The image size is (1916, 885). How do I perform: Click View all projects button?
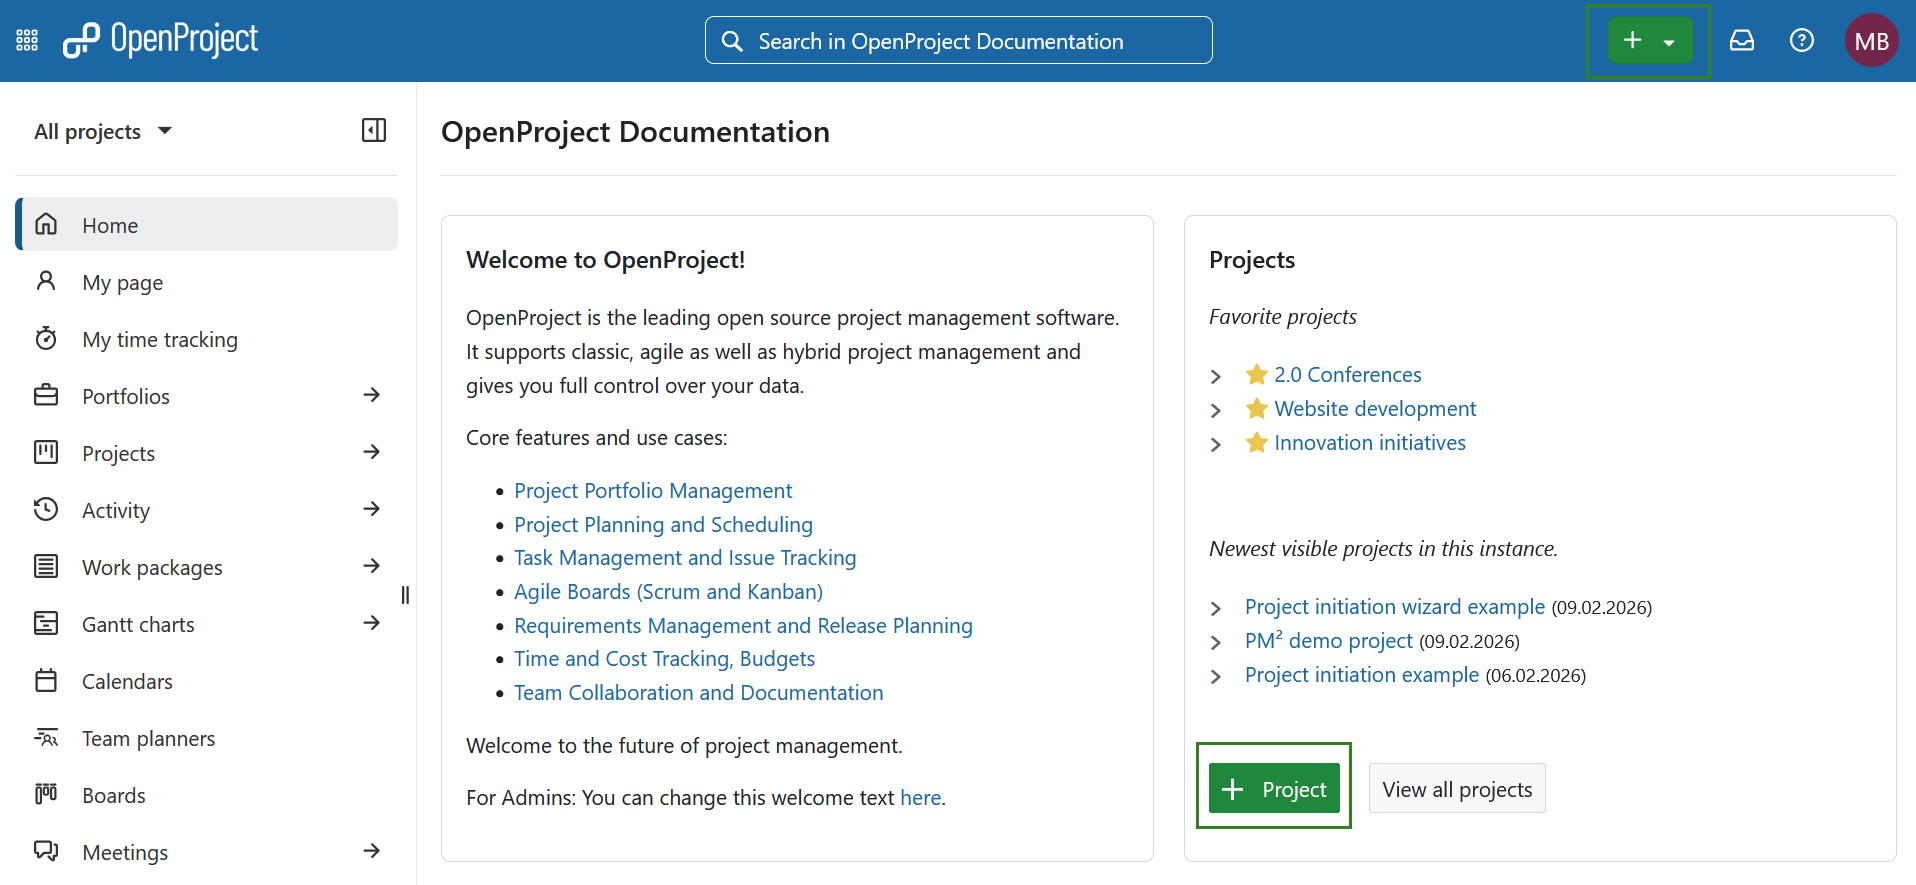tap(1457, 788)
